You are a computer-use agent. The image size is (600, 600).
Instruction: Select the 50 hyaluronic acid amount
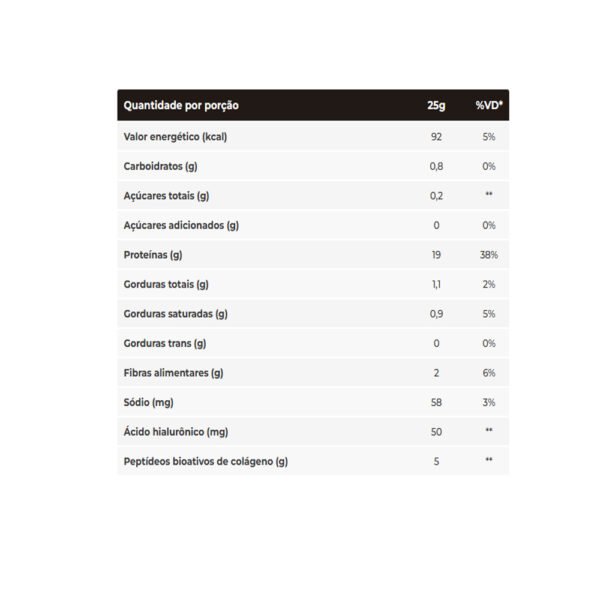coord(436,432)
